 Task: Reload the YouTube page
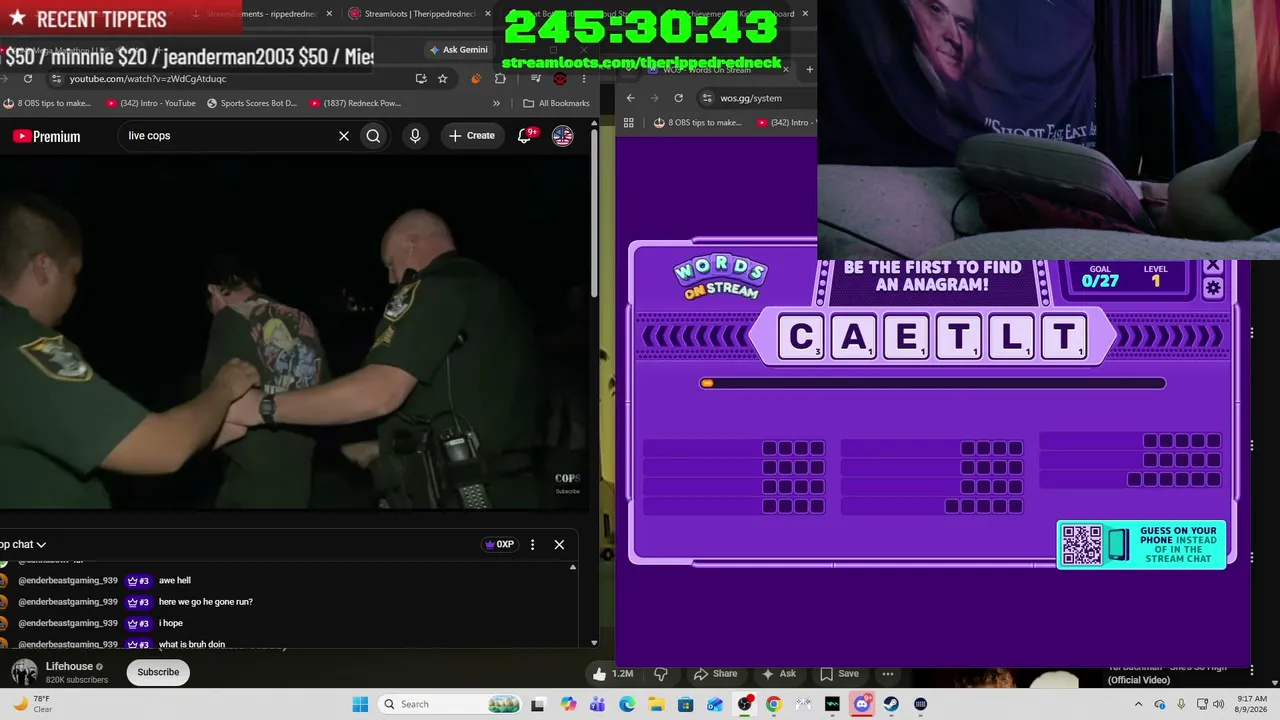pos(28,79)
